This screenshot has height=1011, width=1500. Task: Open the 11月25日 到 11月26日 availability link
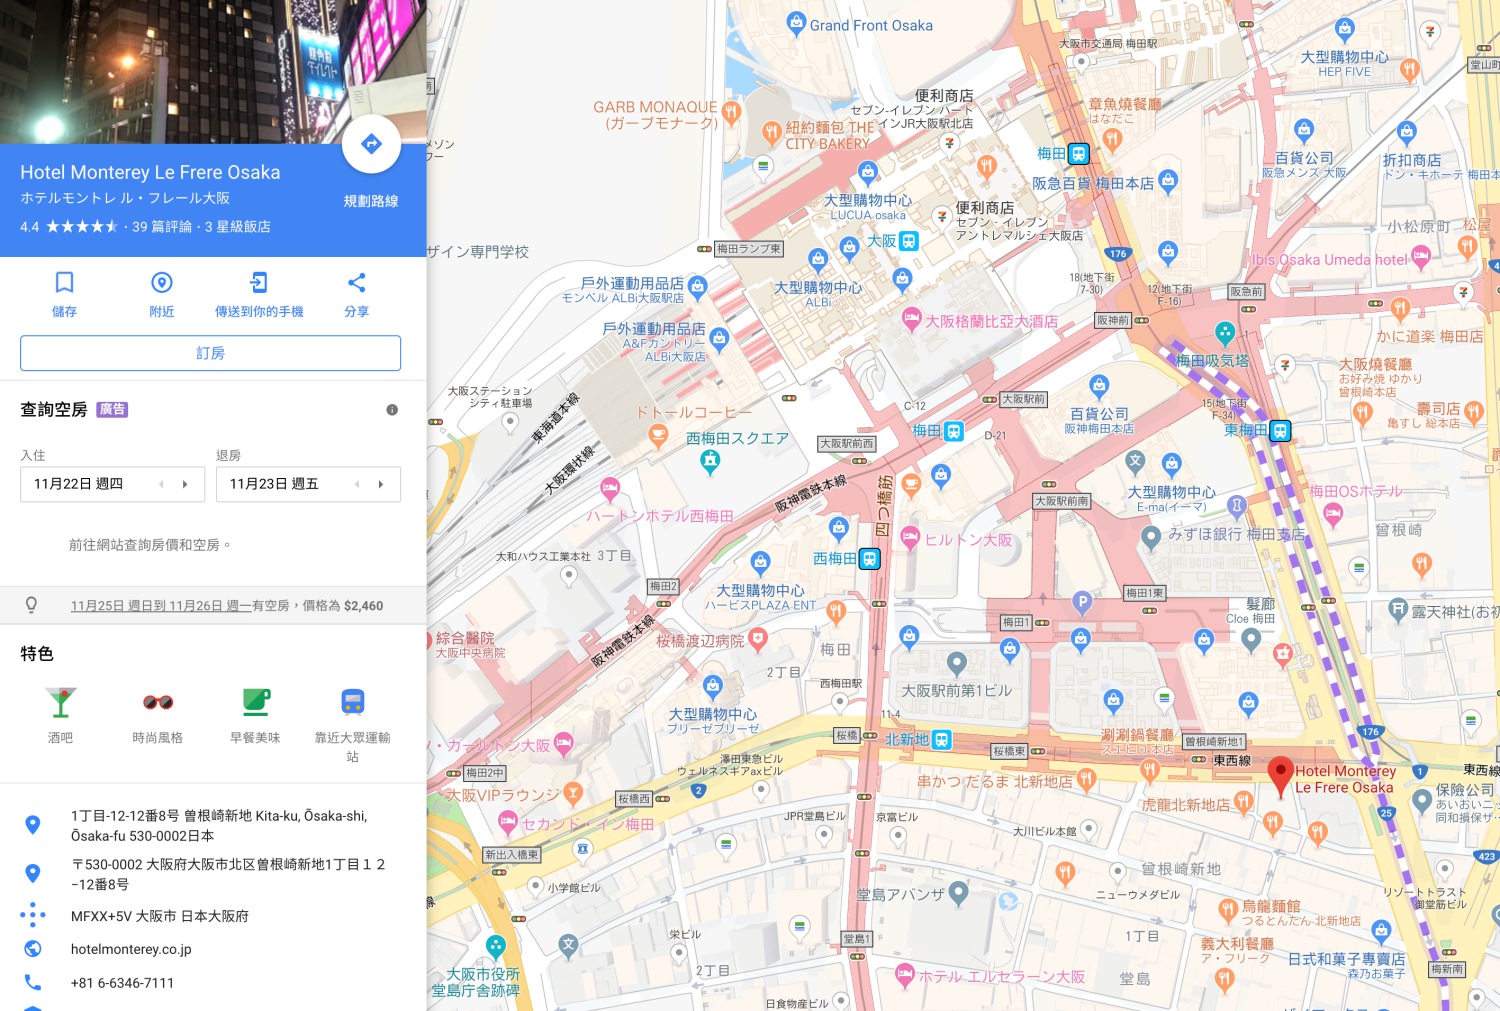click(161, 606)
